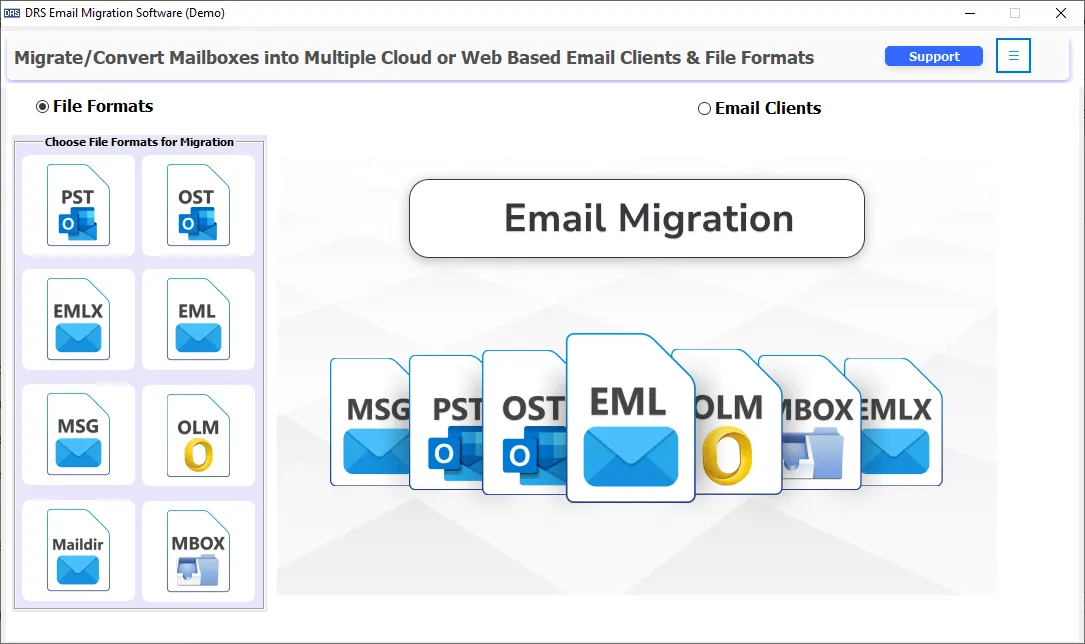This screenshot has width=1085, height=644.
Task: Click the Email Migration banner
Action: click(636, 218)
